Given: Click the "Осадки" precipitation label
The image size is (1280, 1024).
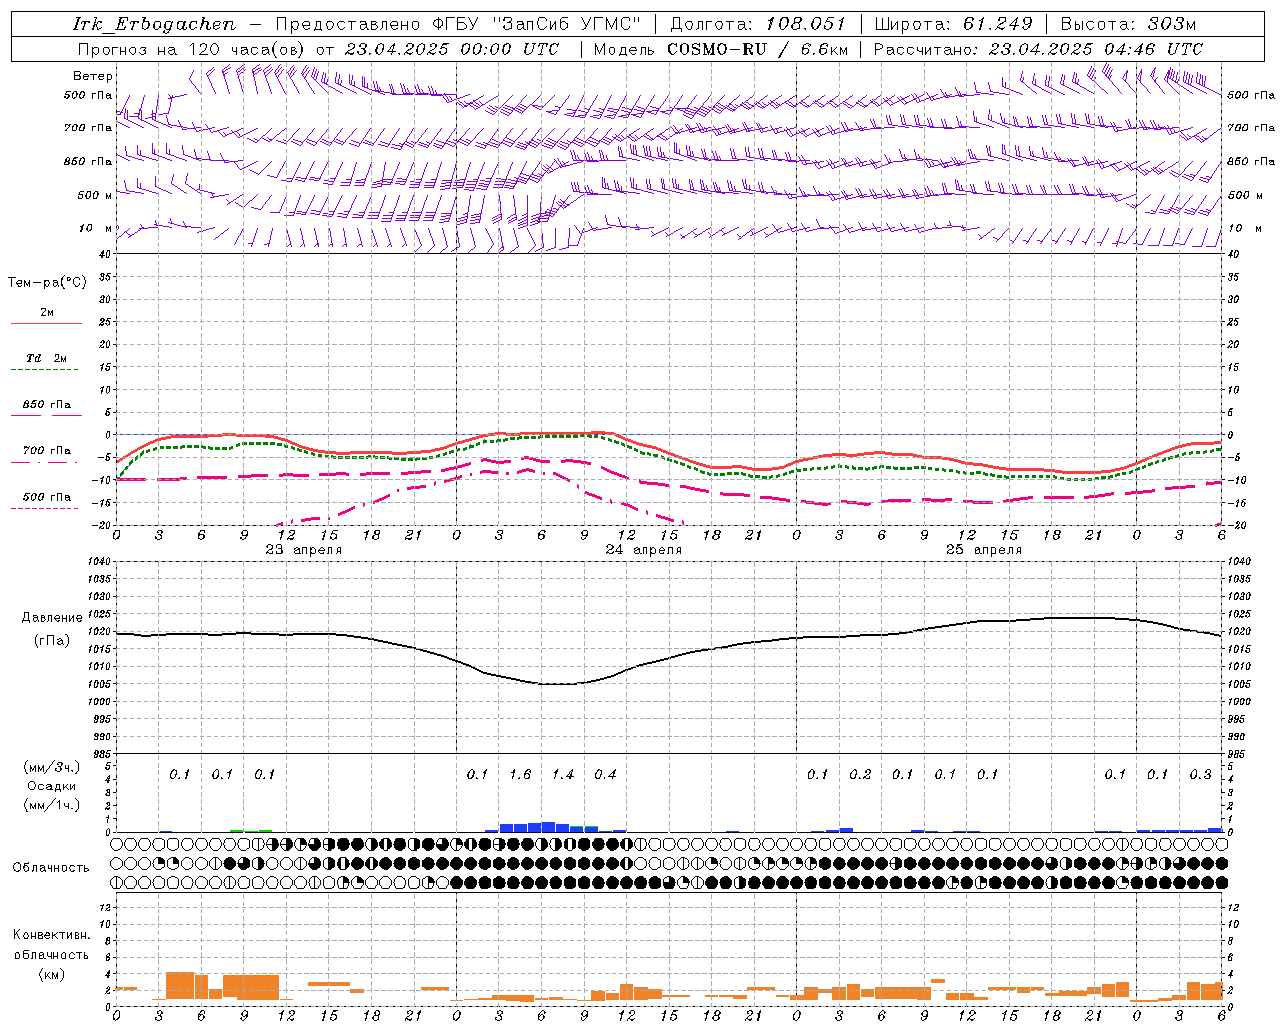Looking at the screenshot, I should [x=51, y=786].
